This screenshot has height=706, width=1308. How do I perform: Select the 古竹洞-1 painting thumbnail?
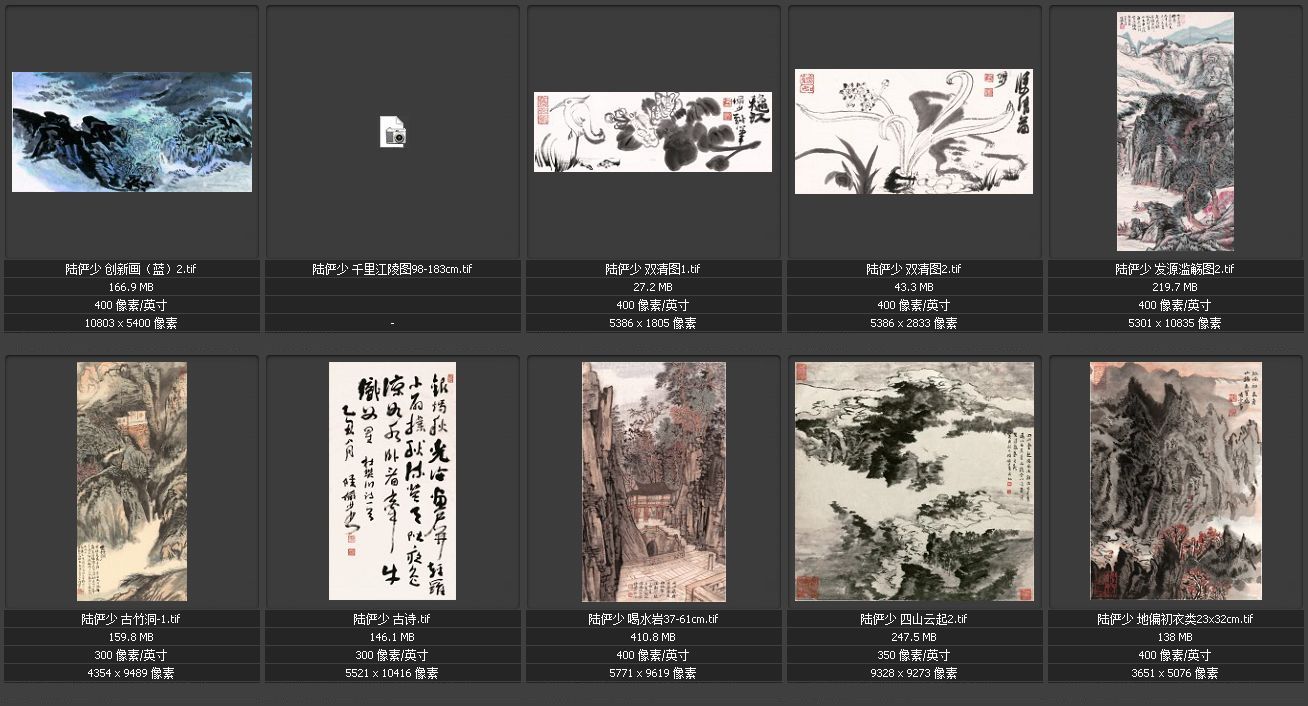132,481
